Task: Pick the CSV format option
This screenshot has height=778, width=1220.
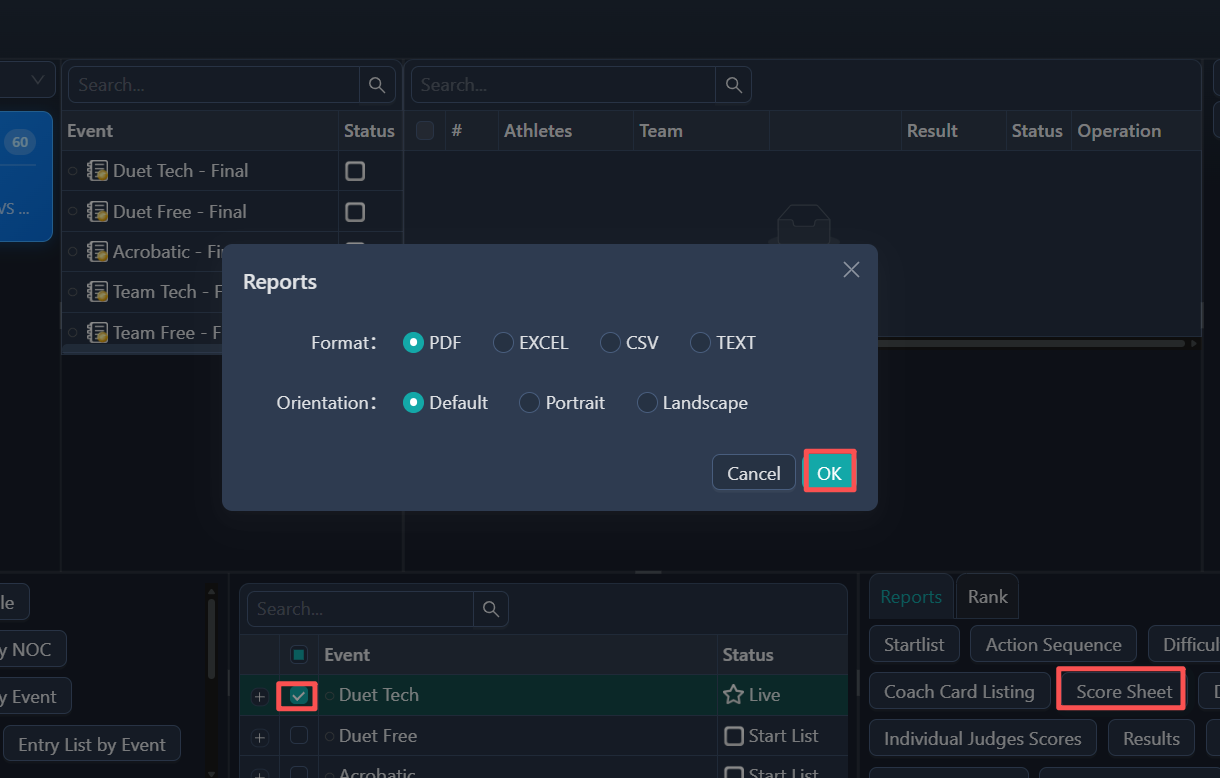Action: click(x=610, y=343)
